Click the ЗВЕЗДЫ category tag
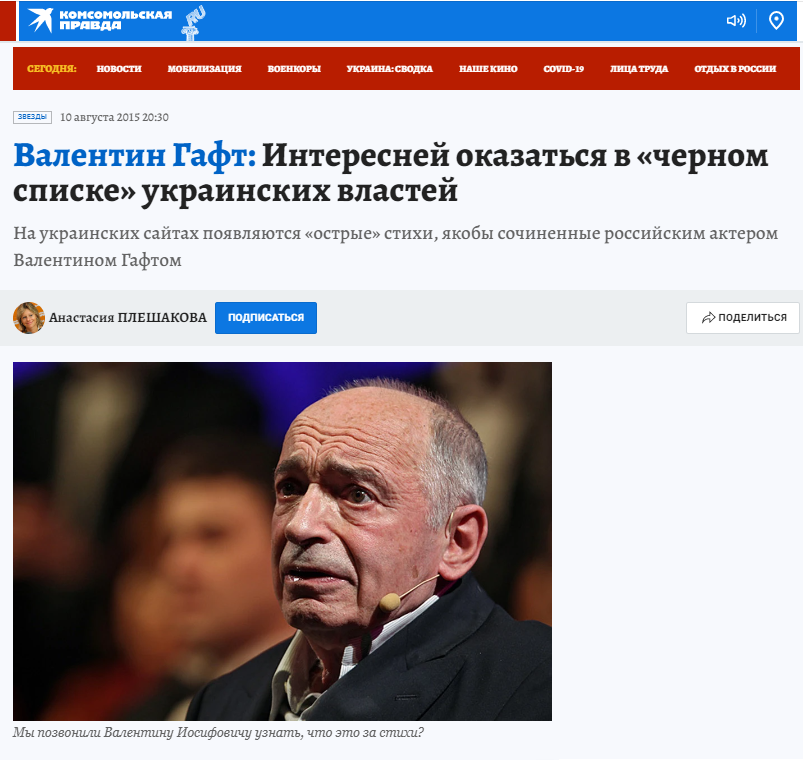Screen dimensions: 803x760 (x=32, y=117)
